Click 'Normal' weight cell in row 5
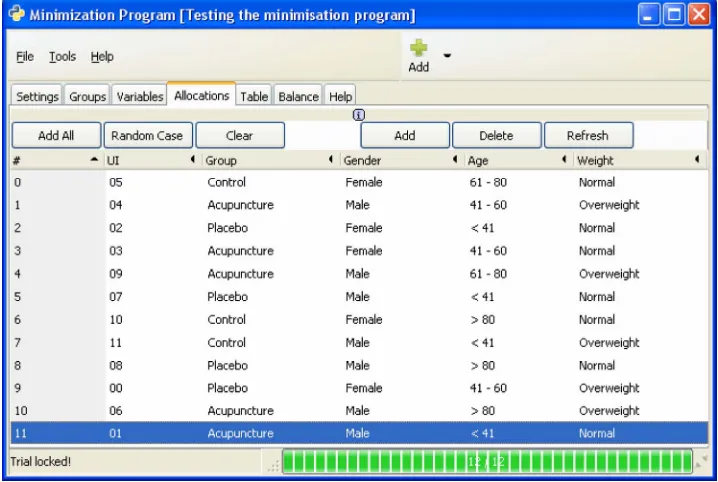Viewport: 718px width, 482px height. click(597, 297)
